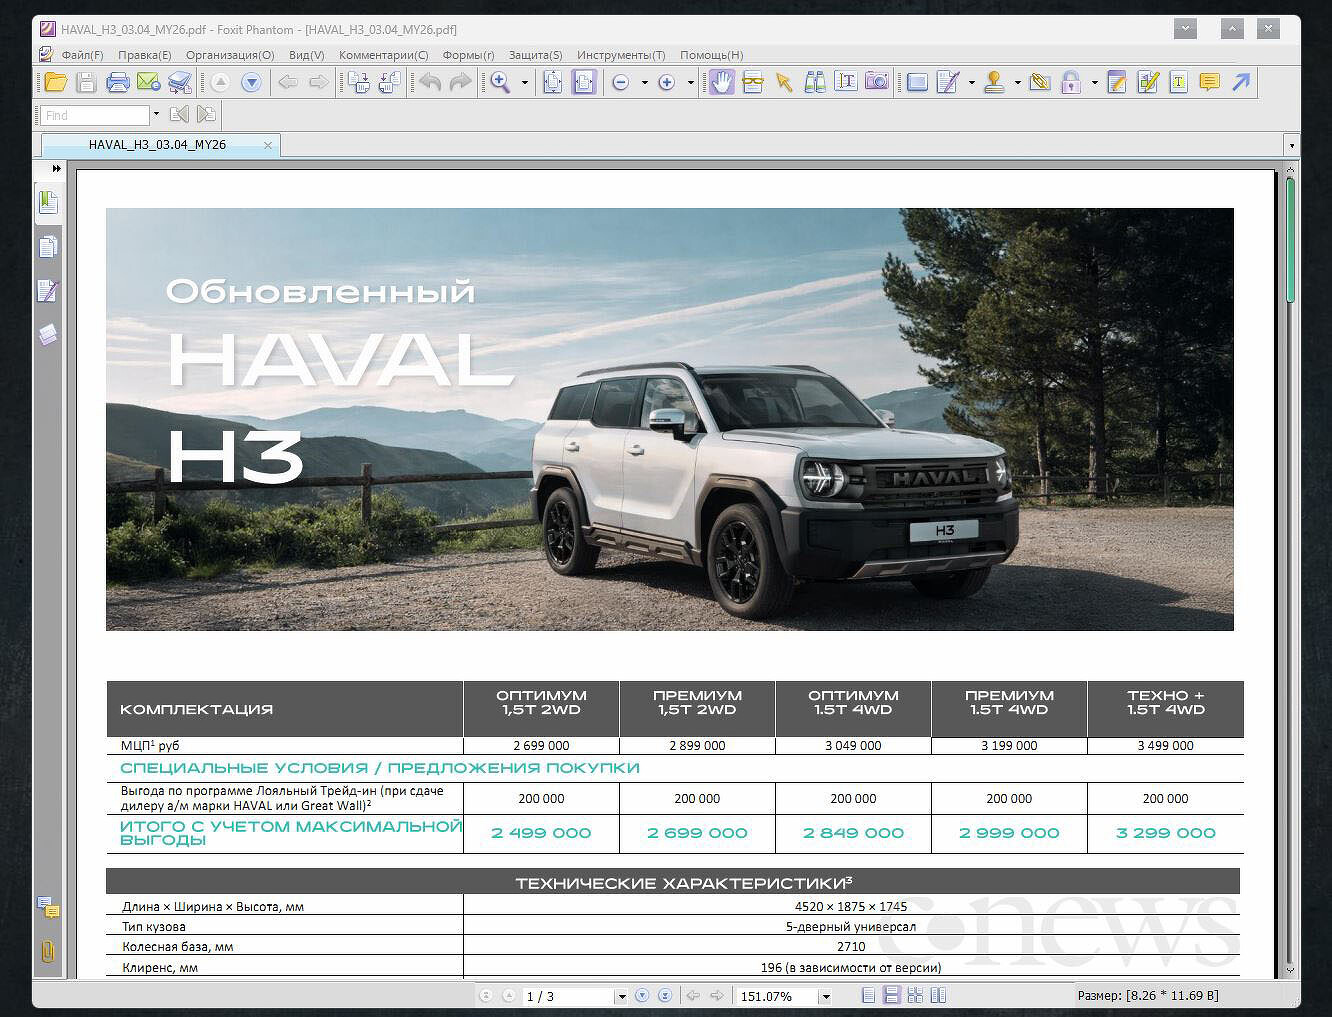Select the blue Arrow drawing tool
The height and width of the screenshot is (1017, 1332).
click(1241, 83)
